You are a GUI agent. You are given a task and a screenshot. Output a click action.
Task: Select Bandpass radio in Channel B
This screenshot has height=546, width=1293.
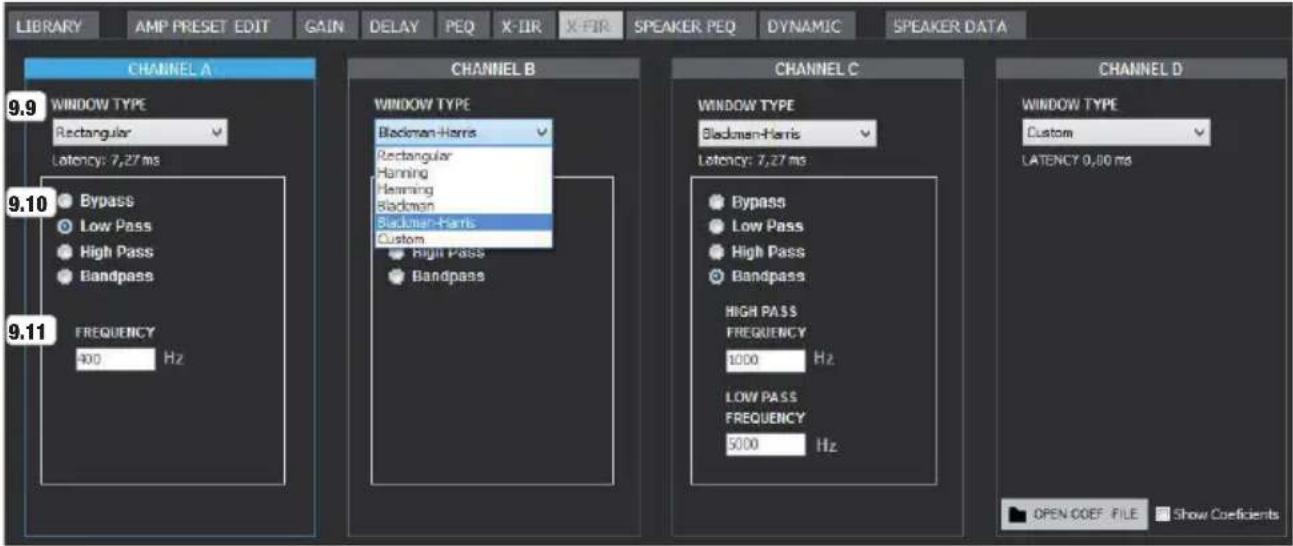click(396, 276)
